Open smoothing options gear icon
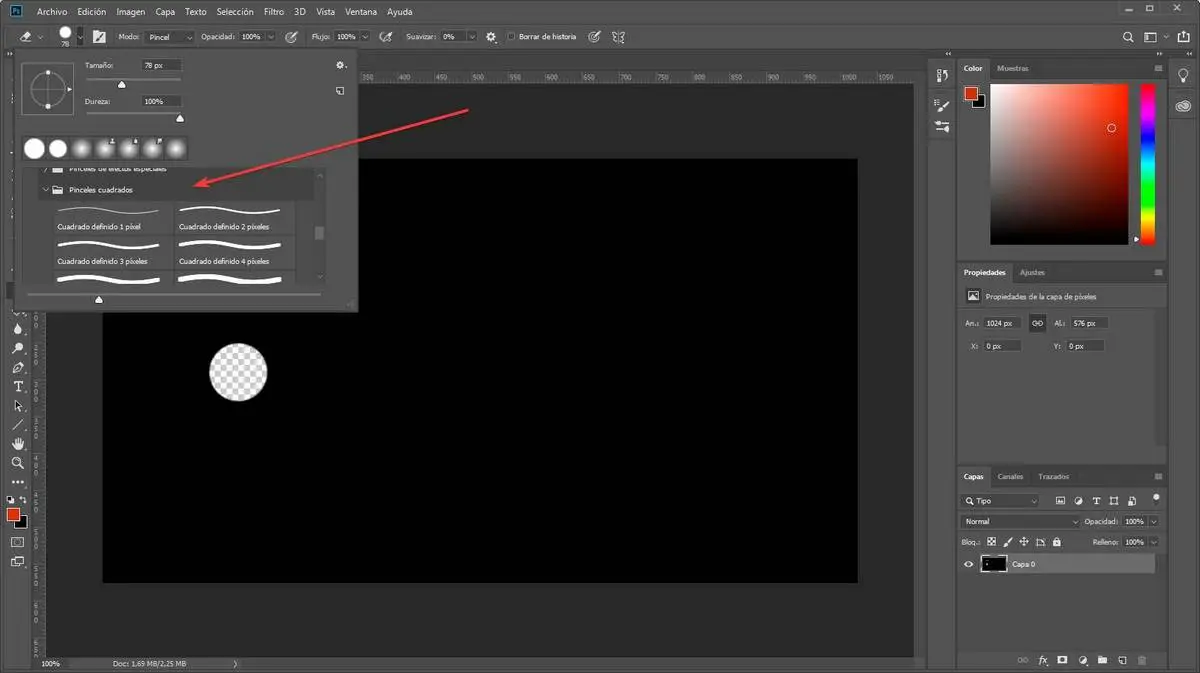The image size is (1200, 673). (x=491, y=37)
